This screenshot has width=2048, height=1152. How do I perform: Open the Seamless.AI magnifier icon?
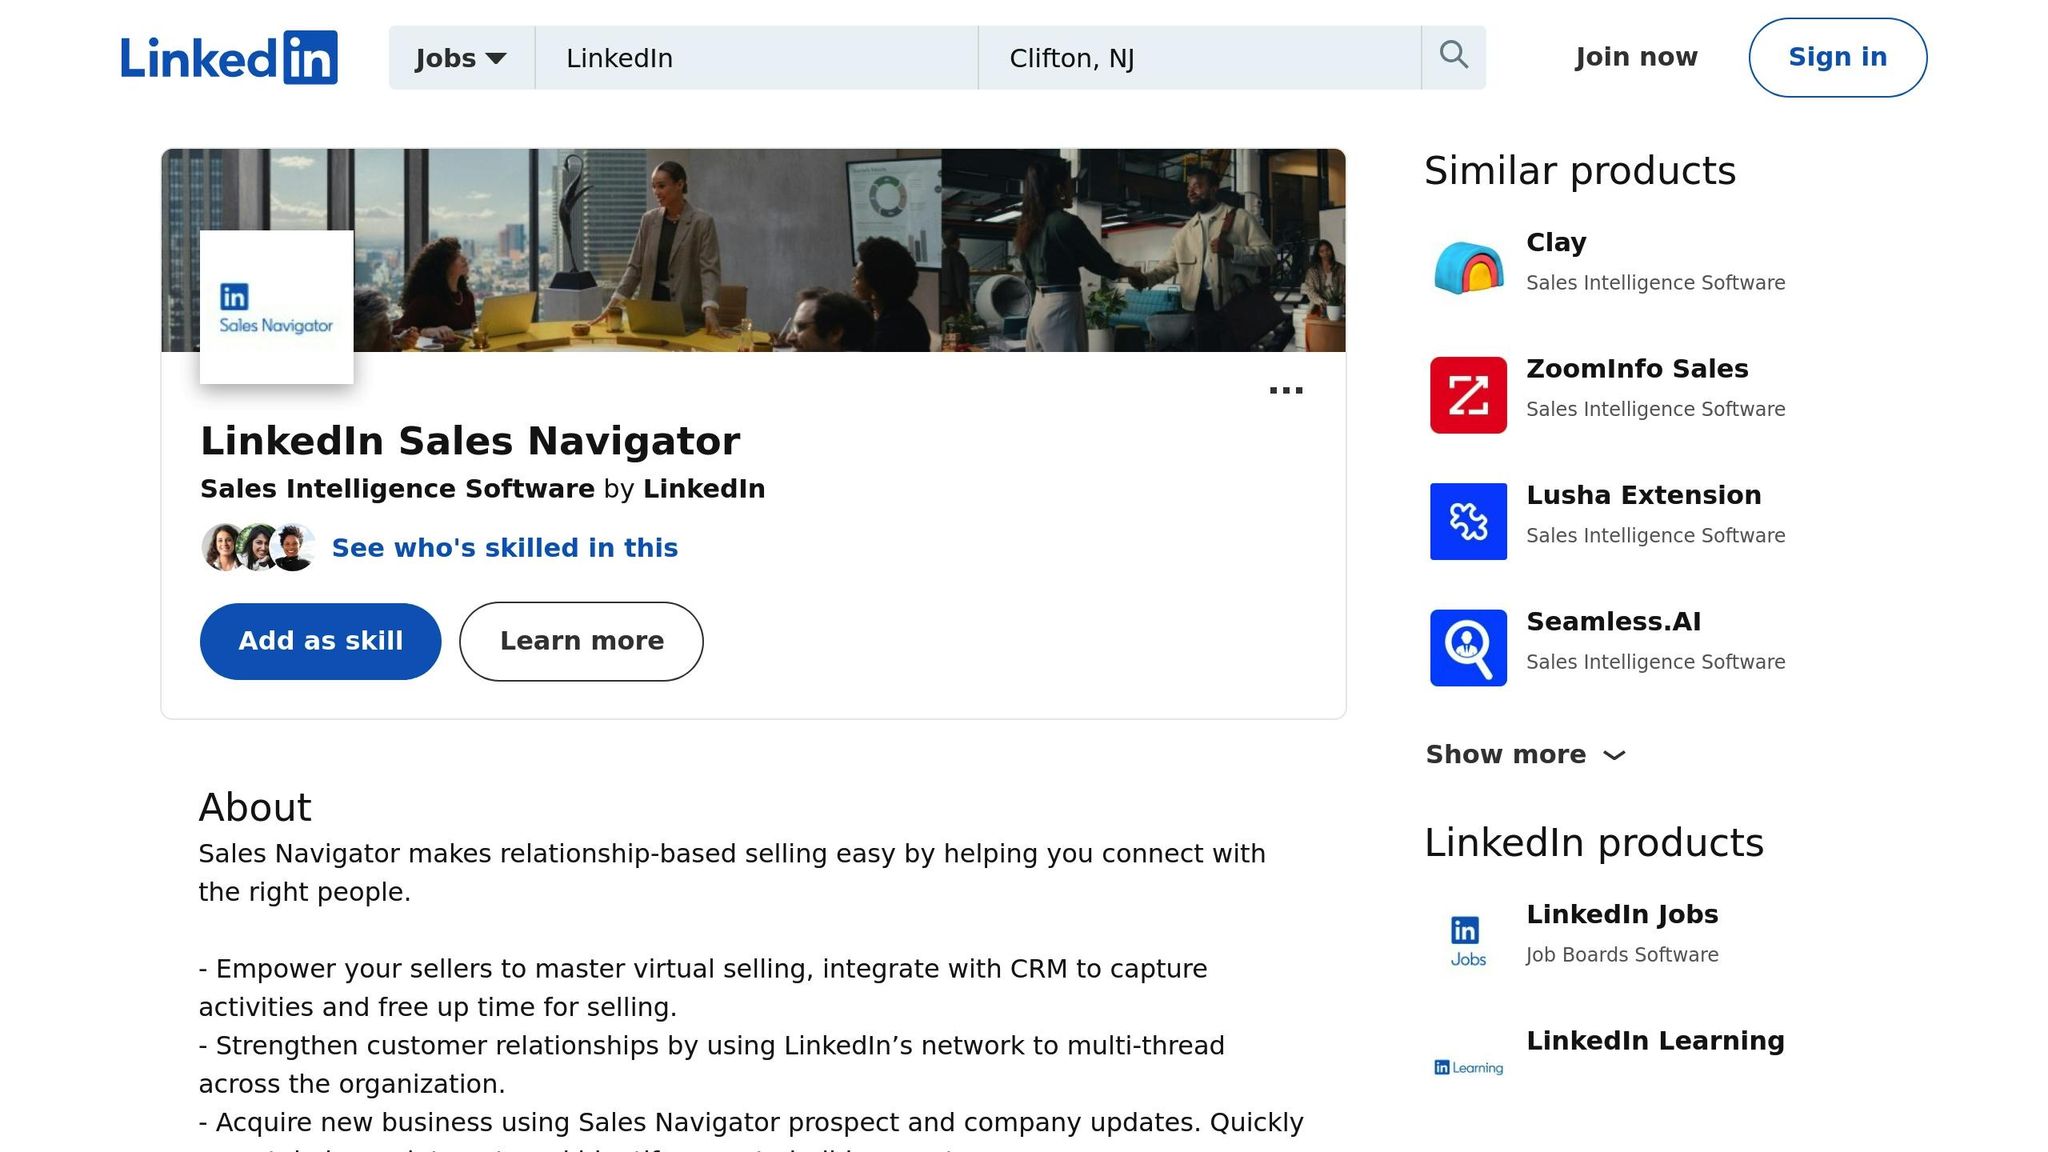point(1467,647)
